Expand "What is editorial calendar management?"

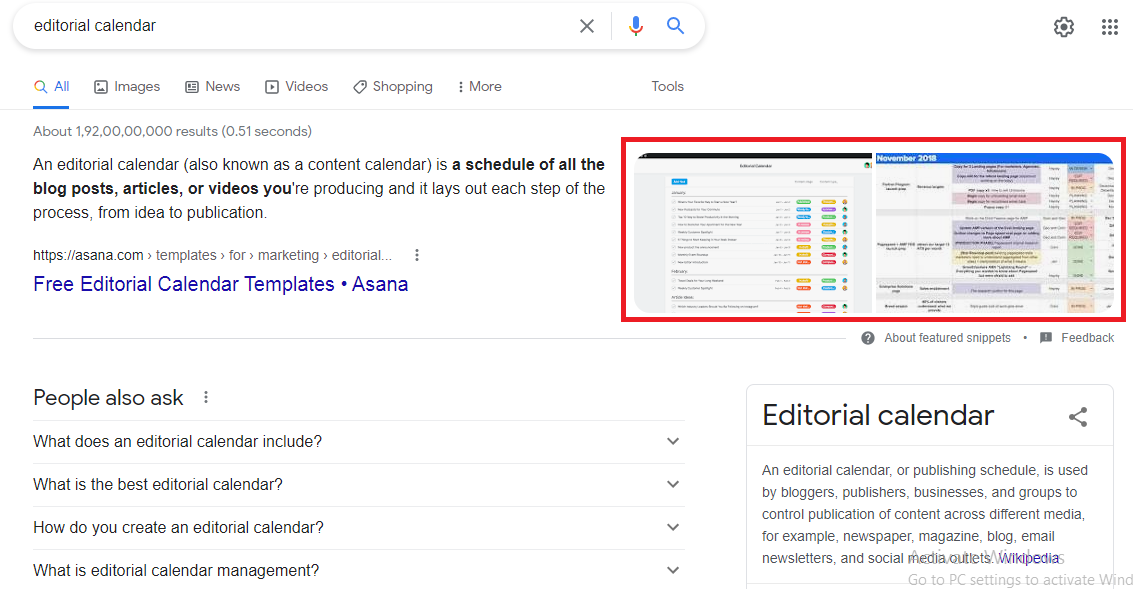358,570
